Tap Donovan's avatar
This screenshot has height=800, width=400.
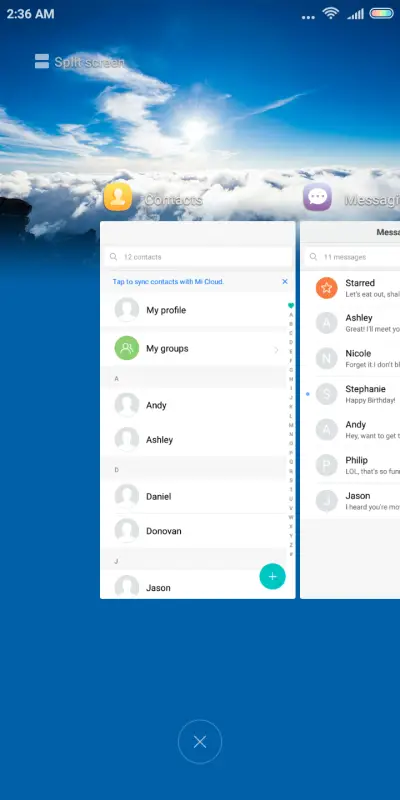[127, 531]
